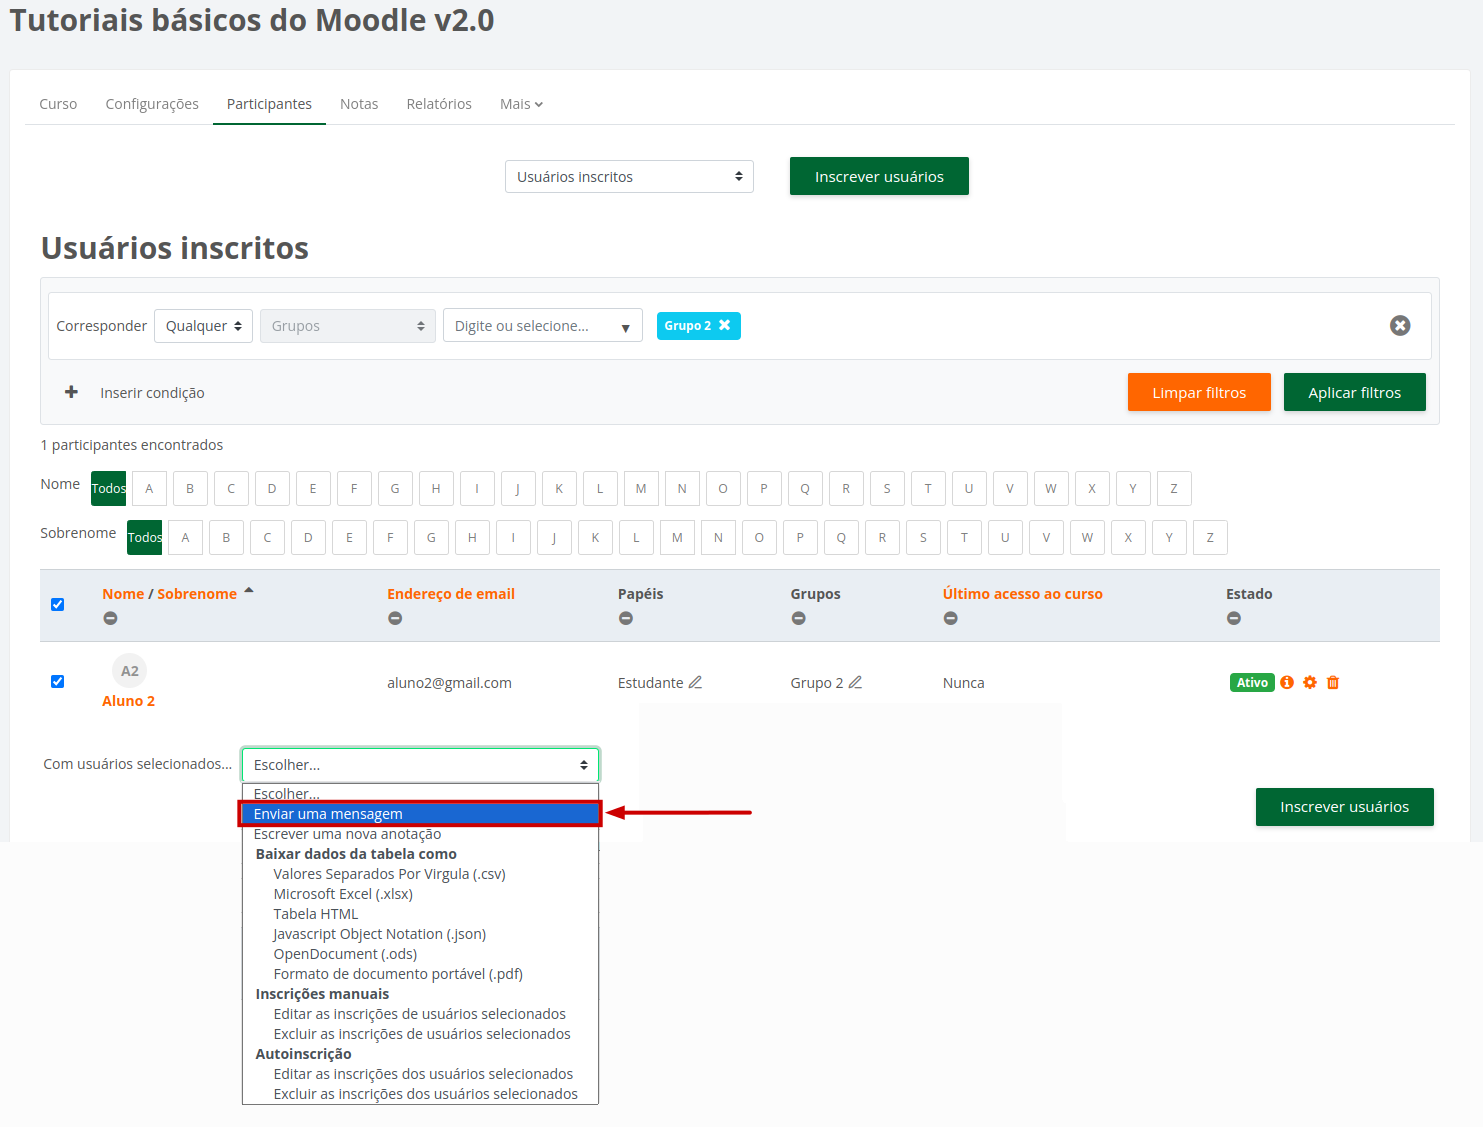Expand the Digite ou selecione combo box
Viewport: 1483px width, 1127px height.
pos(625,327)
